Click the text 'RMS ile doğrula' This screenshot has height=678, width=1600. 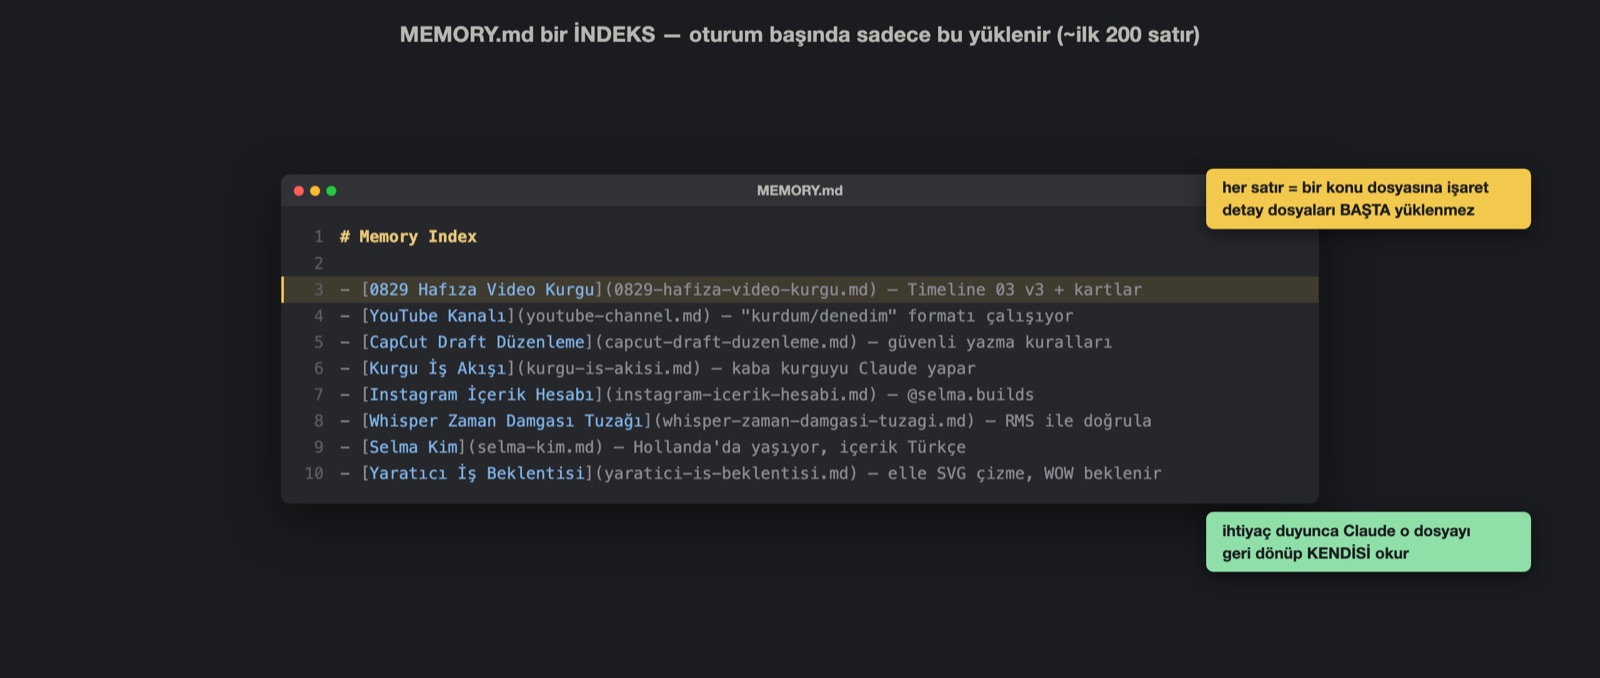pos(1078,421)
